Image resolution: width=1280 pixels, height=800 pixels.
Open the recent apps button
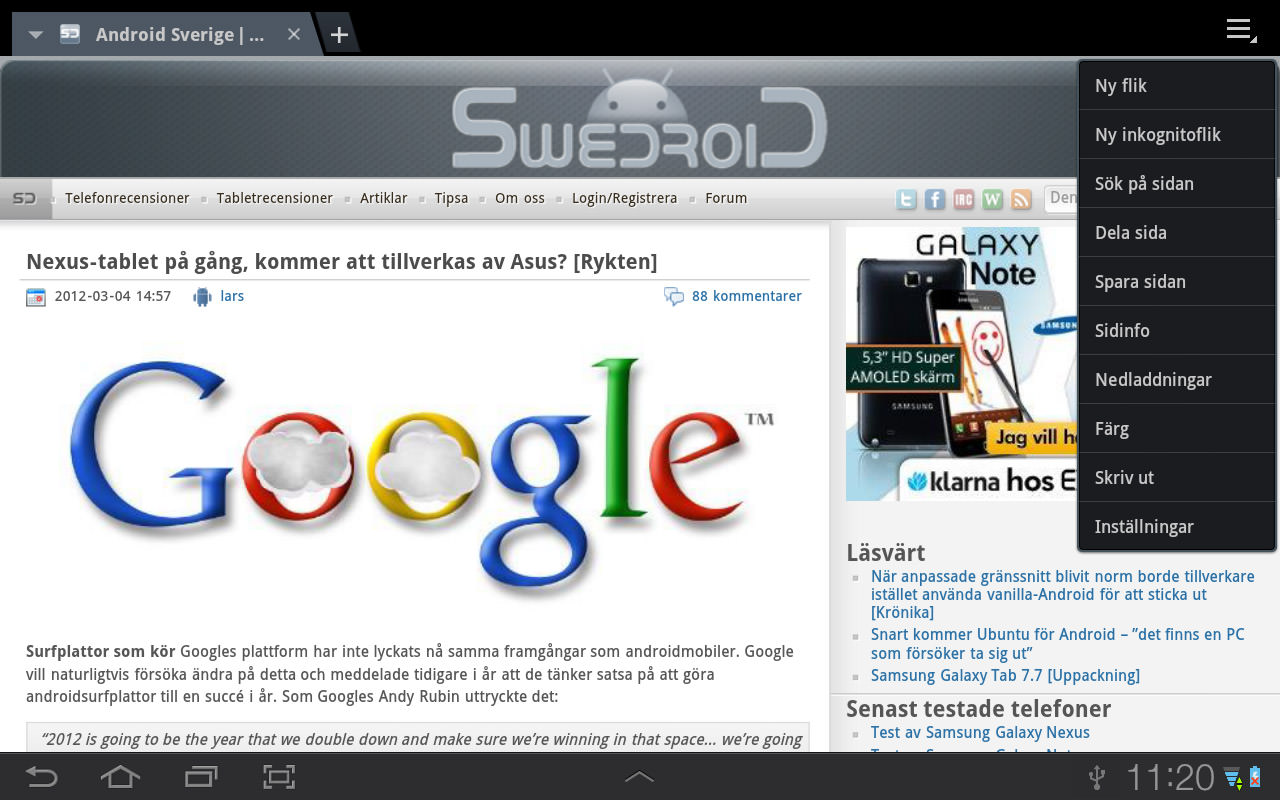pyautogui.click(x=201, y=776)
